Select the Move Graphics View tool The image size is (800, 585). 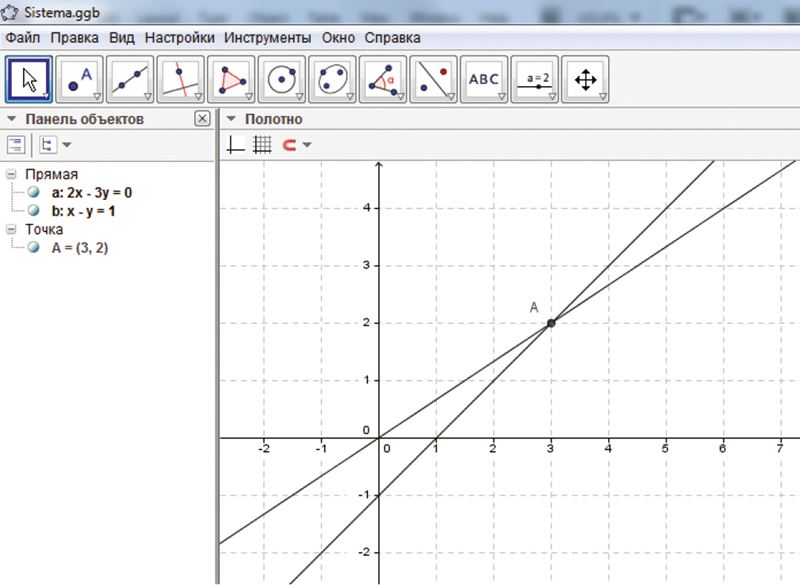pyautogui.click(x=585, y=80)
